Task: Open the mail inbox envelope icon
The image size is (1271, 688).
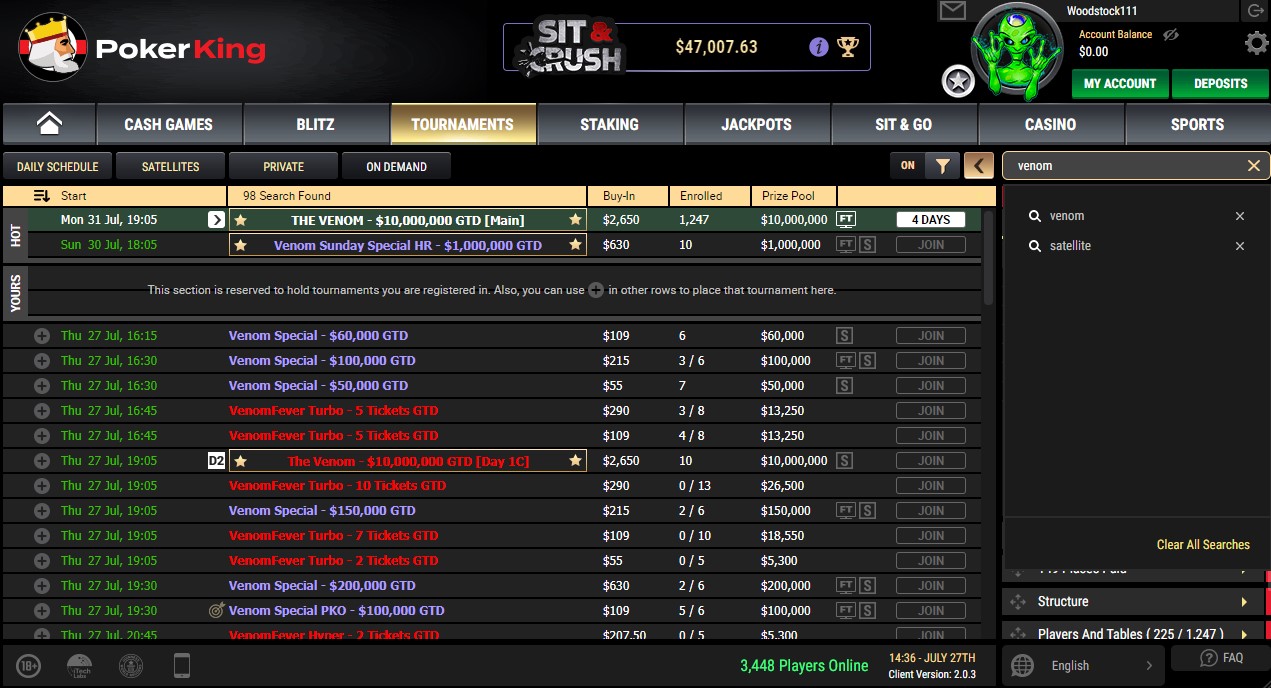Action: tap(953, 11)
